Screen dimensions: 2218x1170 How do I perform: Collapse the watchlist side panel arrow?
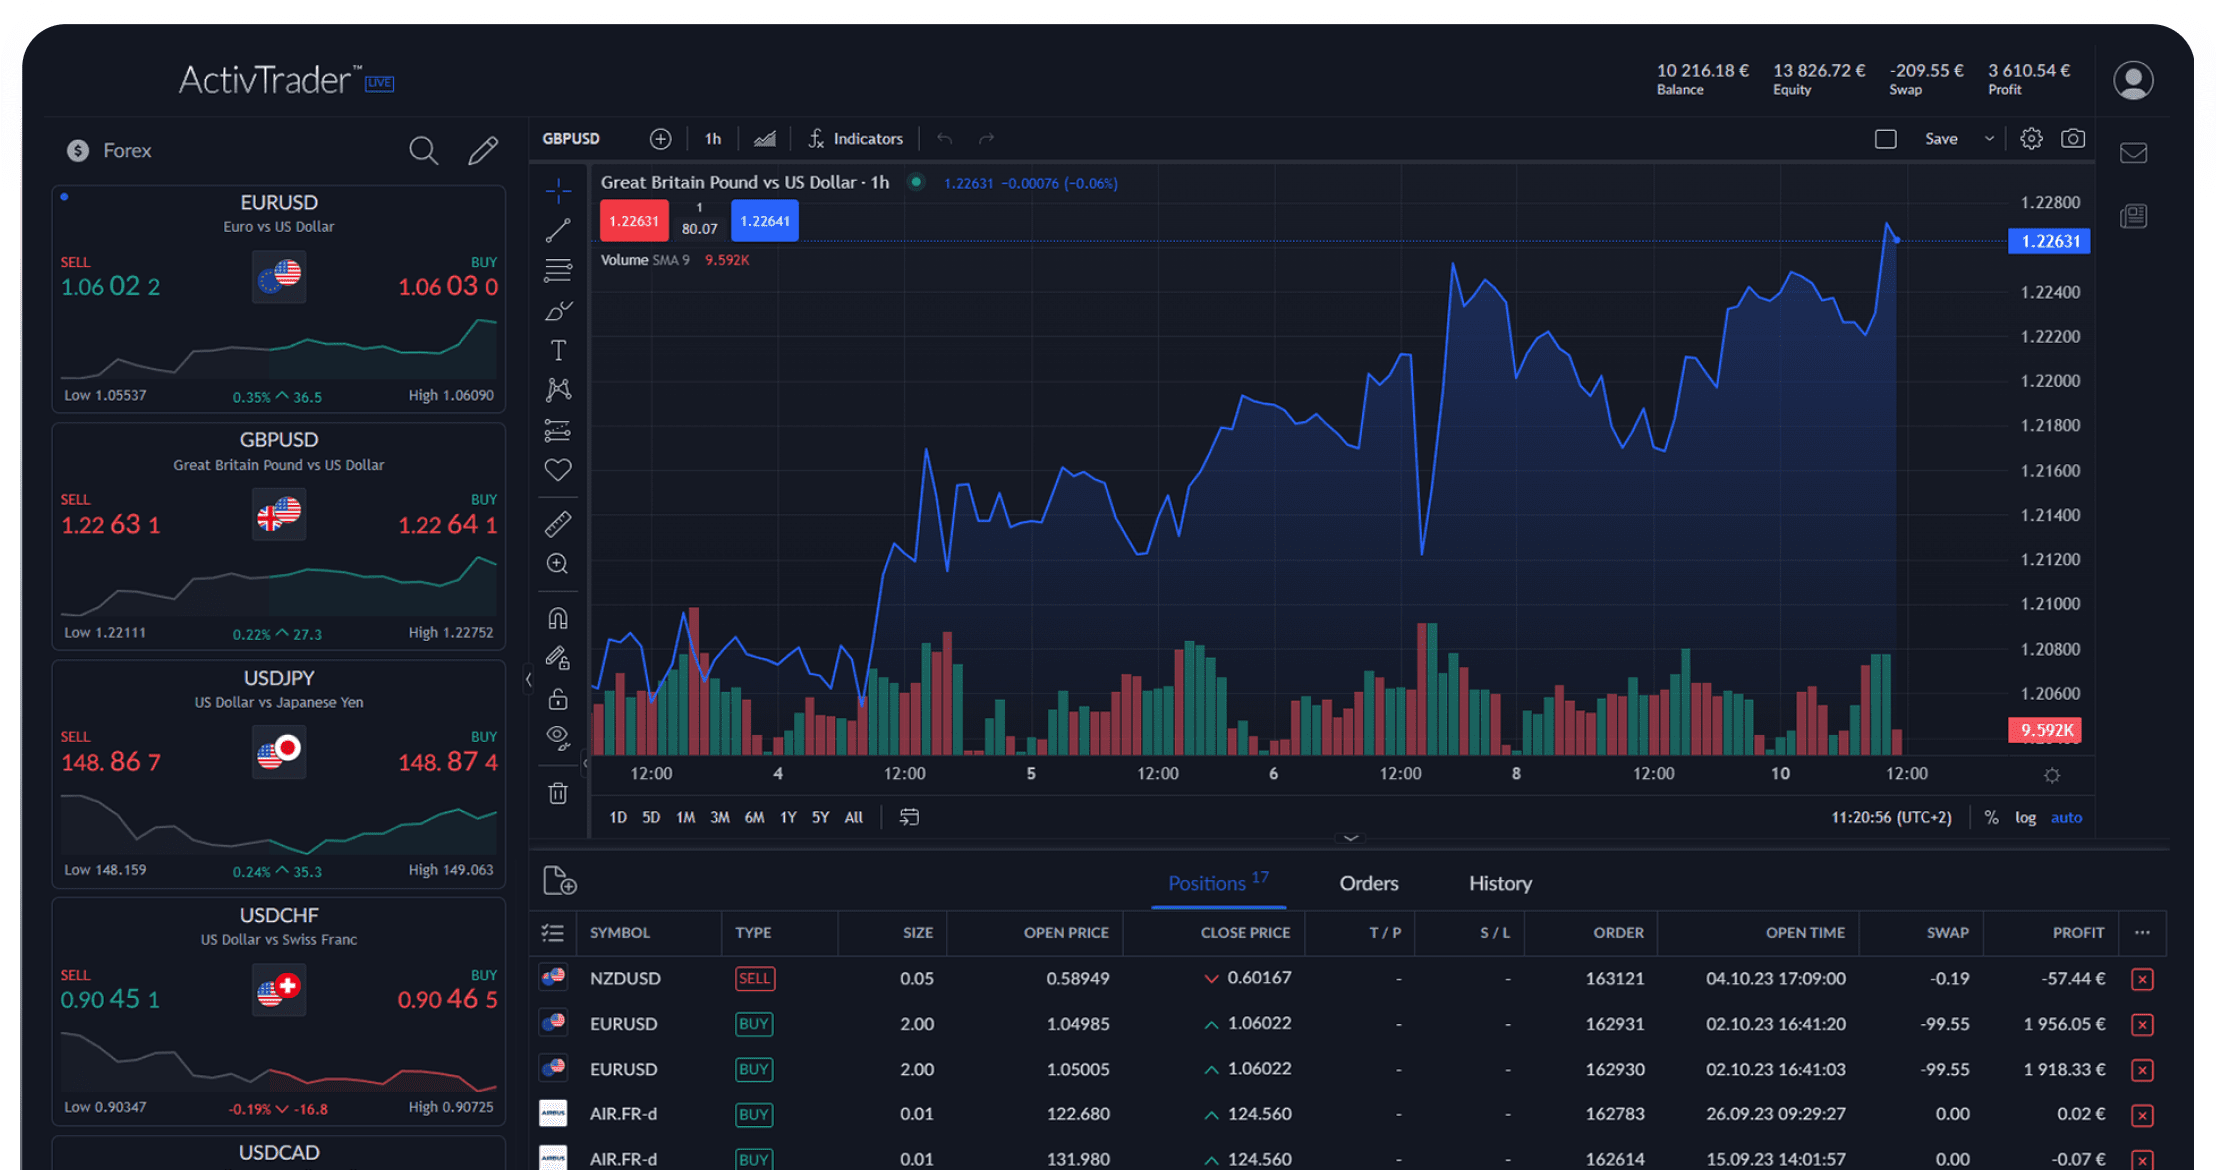tap(528, 680)
